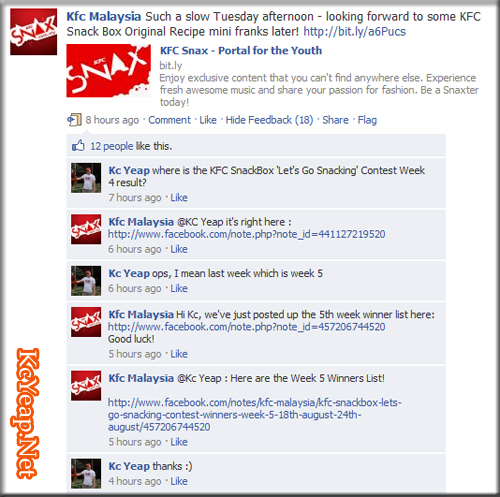This screenshot has height=497, width=500.
Task: View who likes via '12 people' link
Action: pos(112,146)
